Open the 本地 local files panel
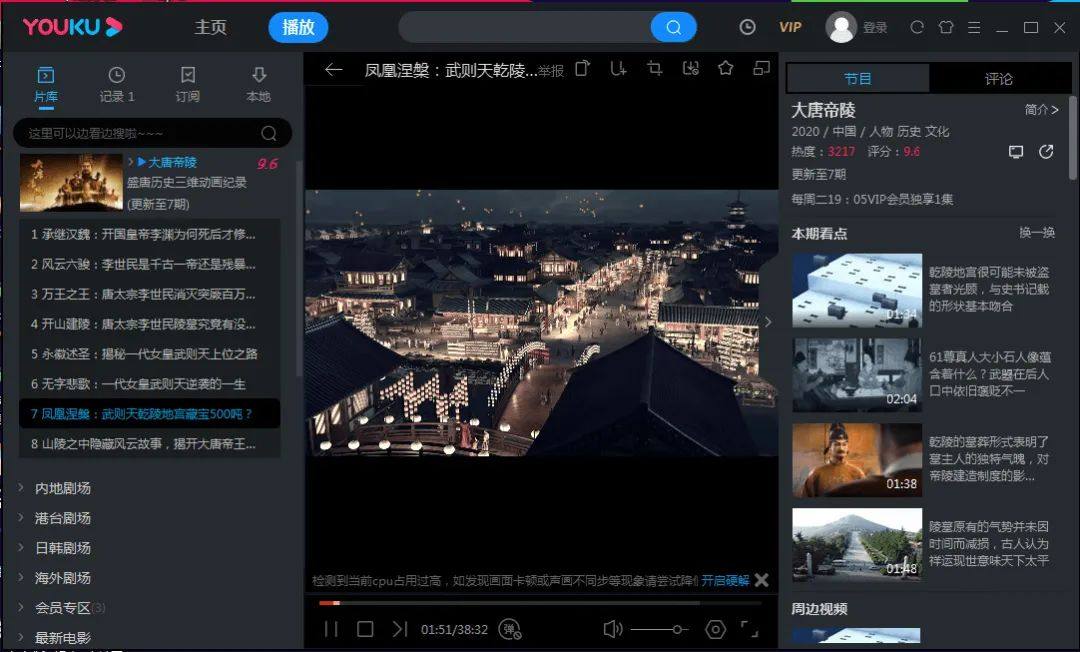The width and height of the screenshot is (1080, 652). point(258,80)
